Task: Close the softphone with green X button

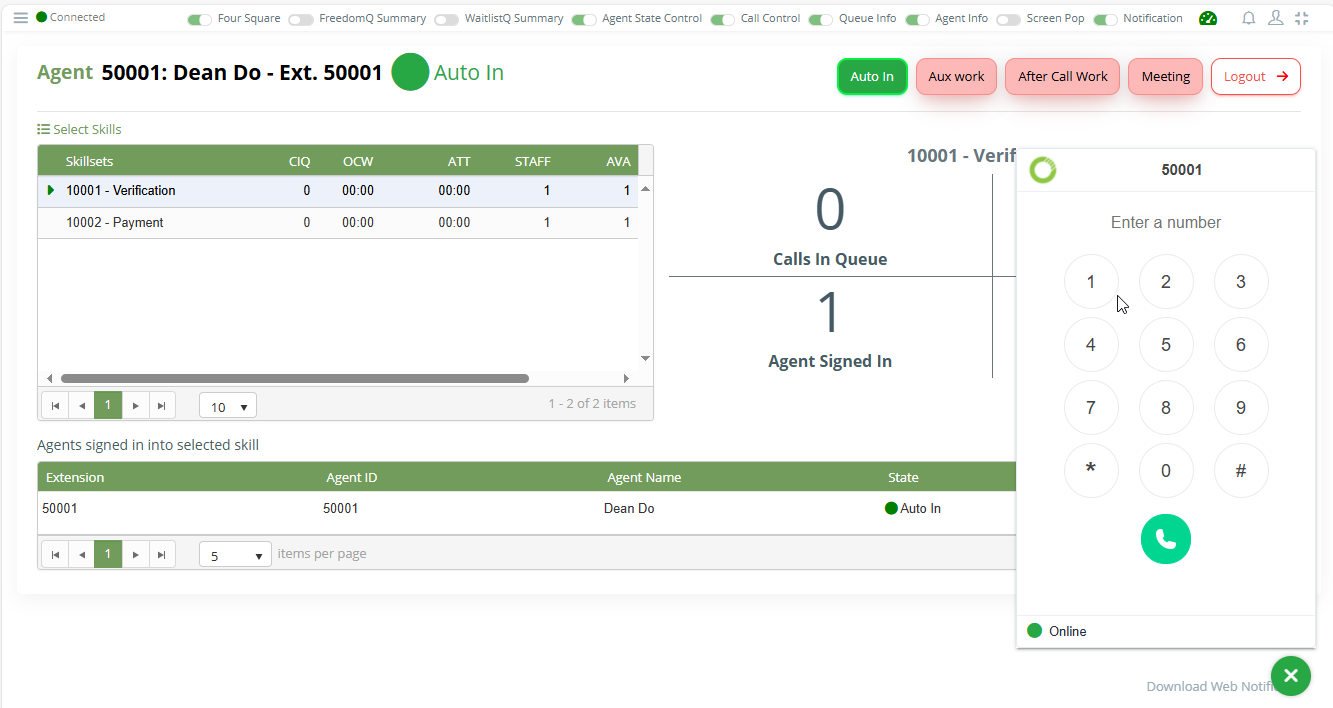Action: point(1290,676)
